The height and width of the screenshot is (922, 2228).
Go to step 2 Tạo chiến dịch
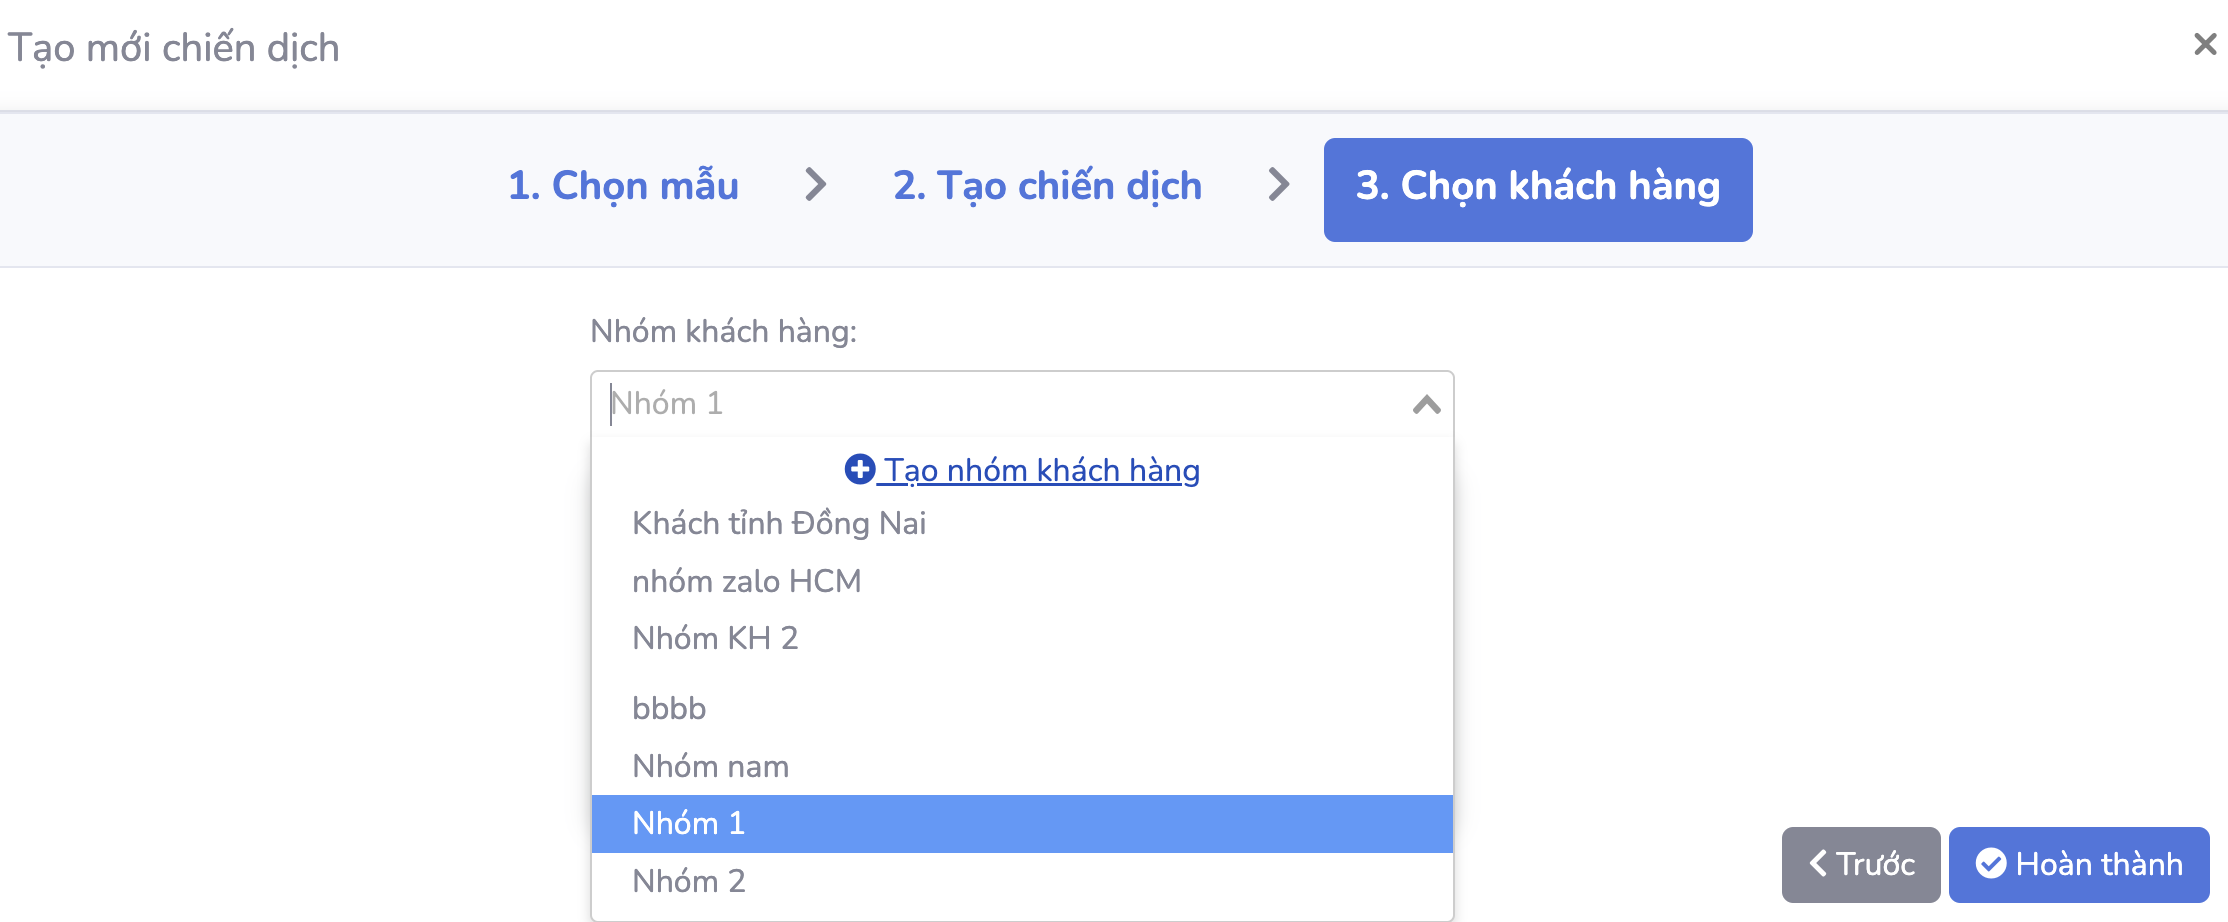[x=1047, y=186]
